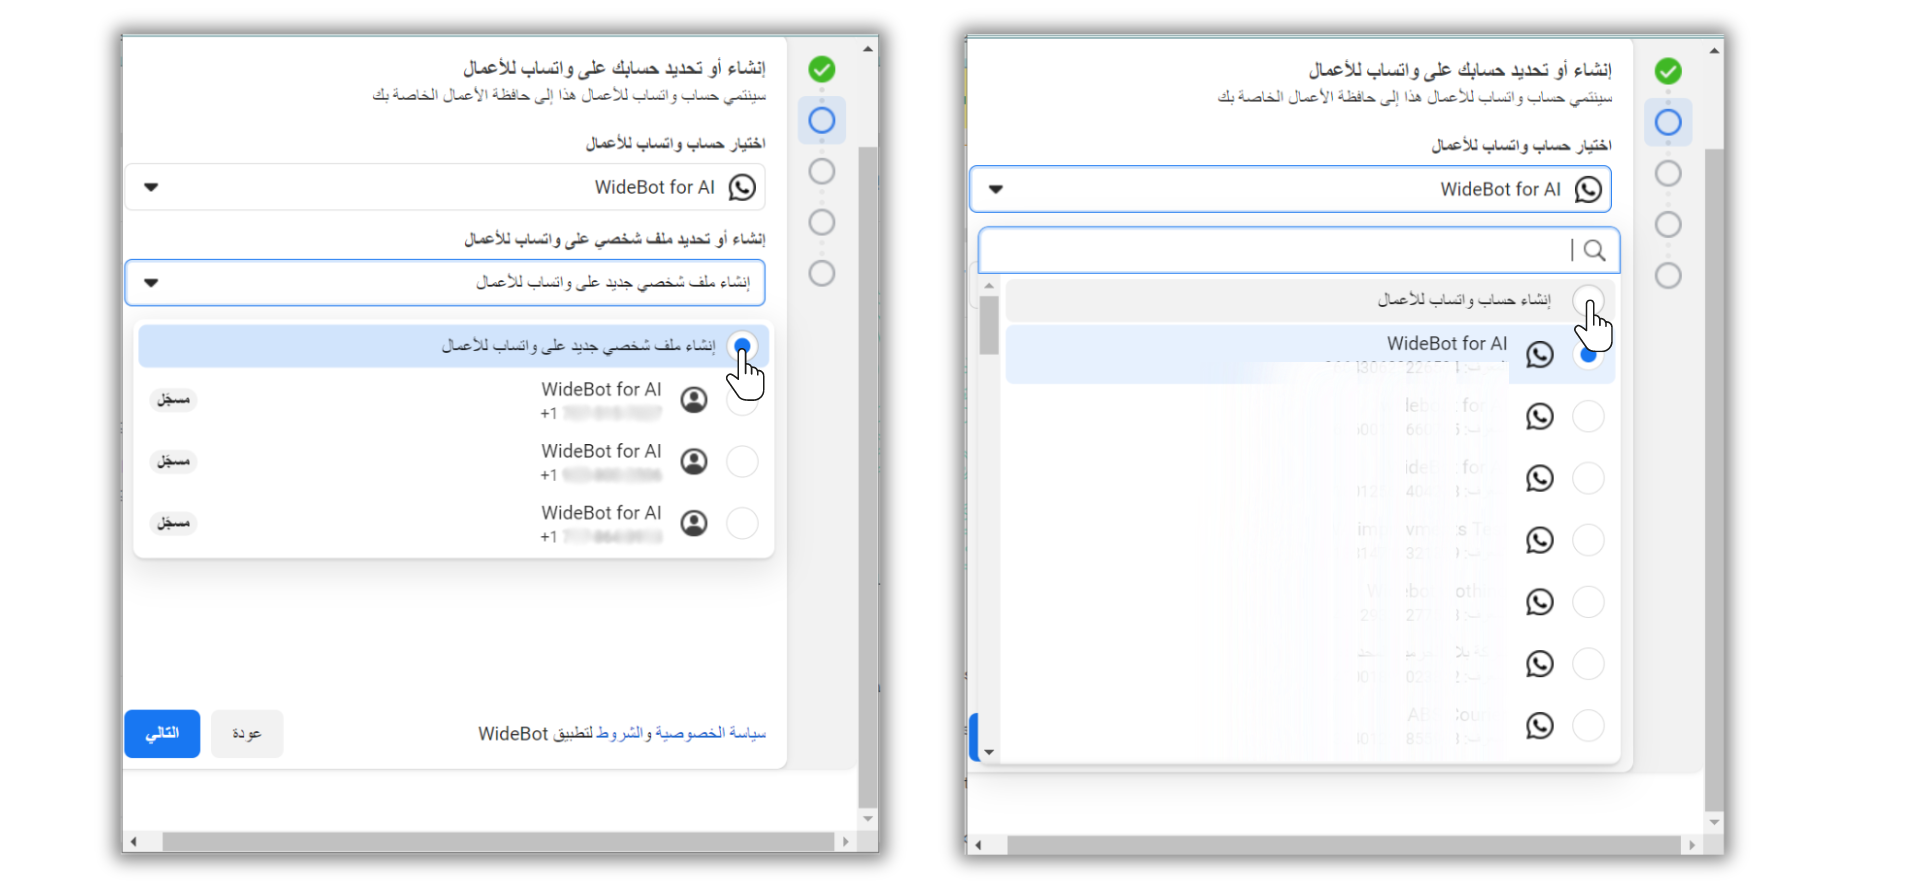This screenshot has height=889, width=1920.
Task: Click WhatsApp icon of row just below selected WideBot for AI
Action: click(1540, 416)
